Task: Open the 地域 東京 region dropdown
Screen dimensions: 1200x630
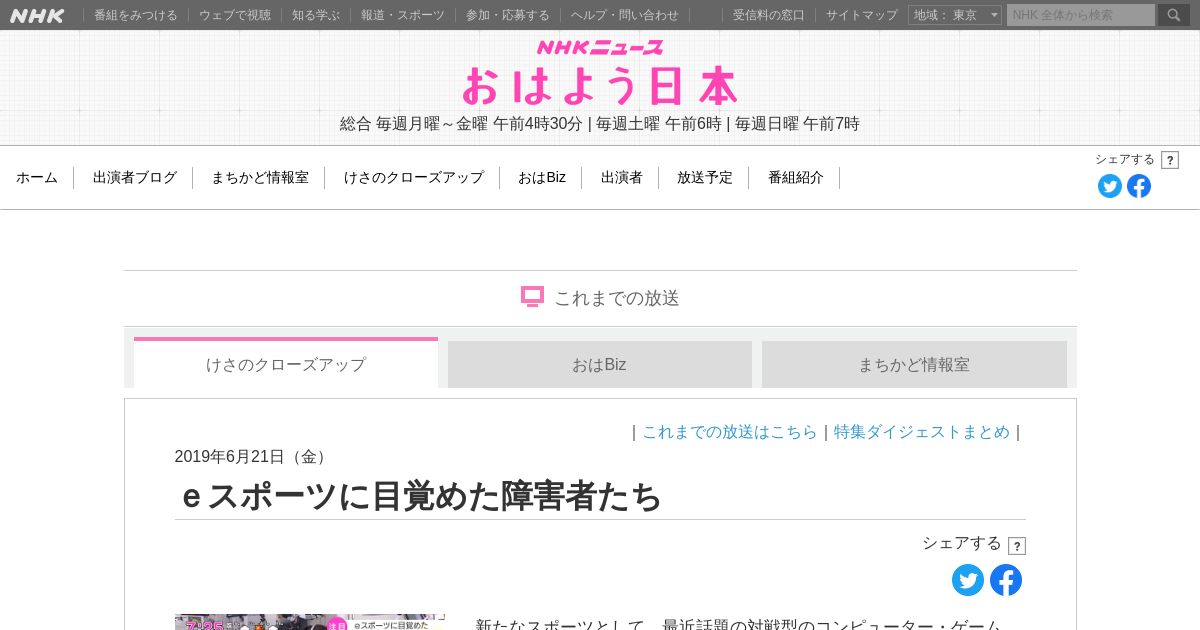Action: 955,15
